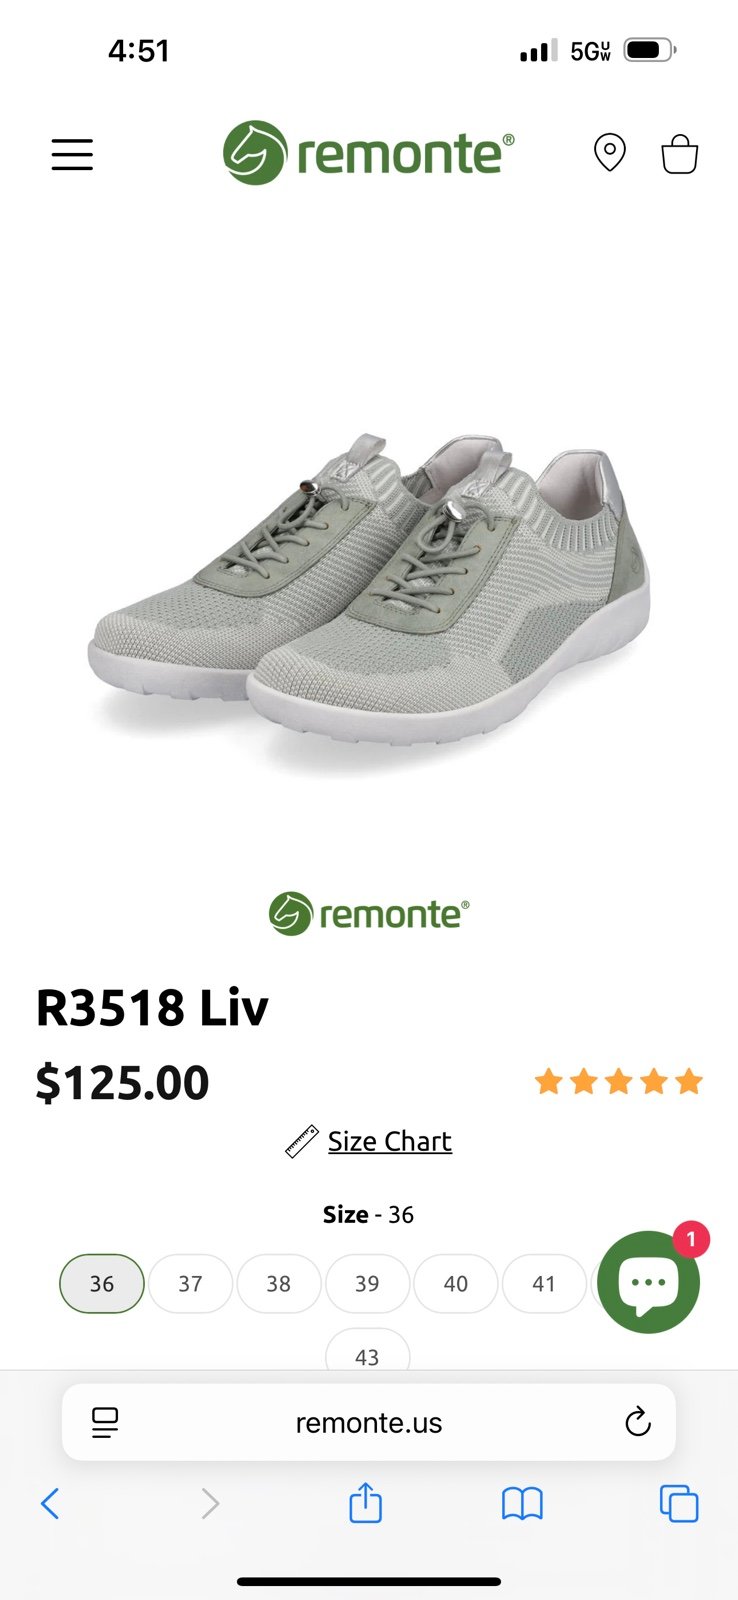Image resolution: width=738 pixels, height=1600 pixels.
Task: Open the hamburger navigation menu
Action: tap(72, 155)
